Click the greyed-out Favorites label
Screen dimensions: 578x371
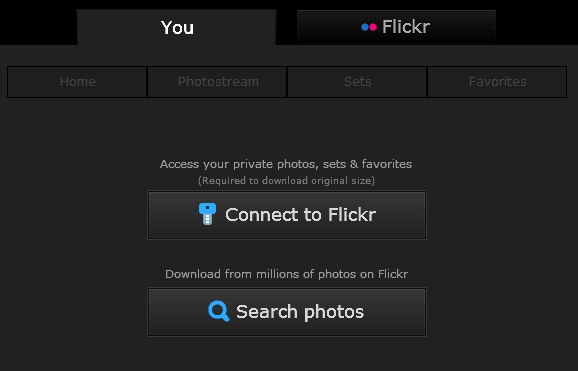click(498, 82)
